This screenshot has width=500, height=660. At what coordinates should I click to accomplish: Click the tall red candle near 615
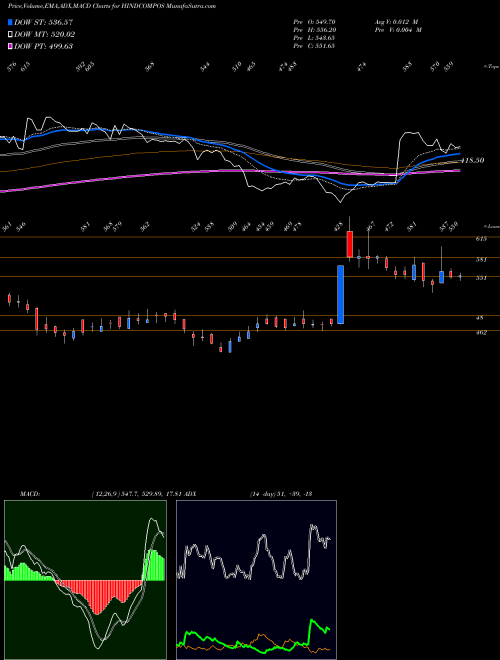point(349,244)
